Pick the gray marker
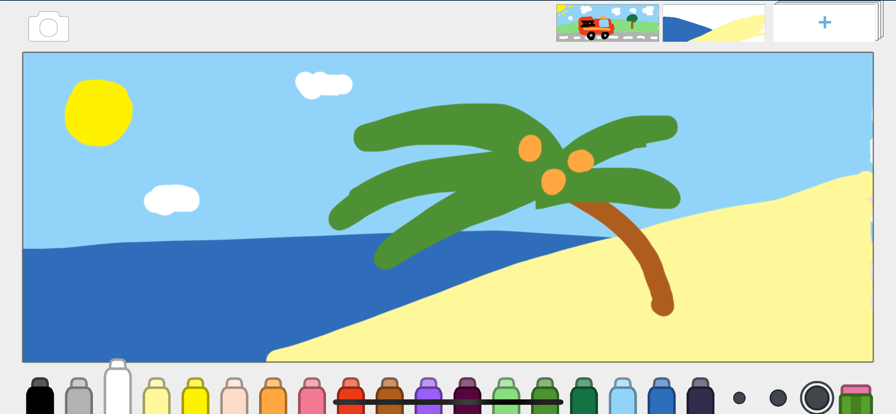This screenshot has width=896, height=414. pos(79,396)
